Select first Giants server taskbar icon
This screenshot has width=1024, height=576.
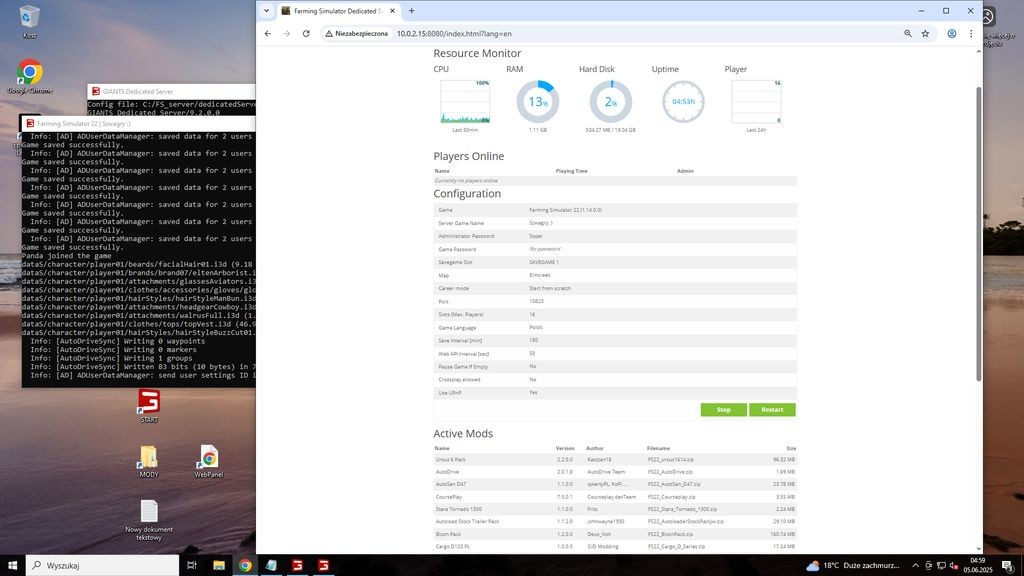(297, 565)
